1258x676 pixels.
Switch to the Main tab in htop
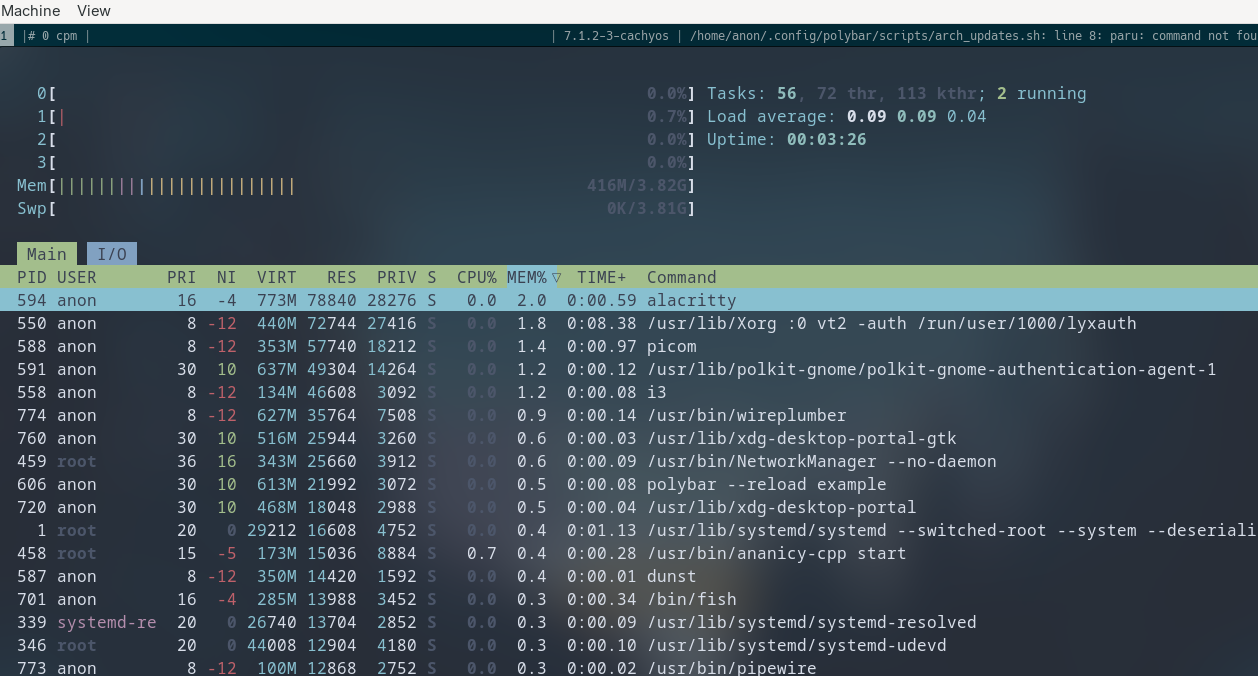click(x=47, y=254)
